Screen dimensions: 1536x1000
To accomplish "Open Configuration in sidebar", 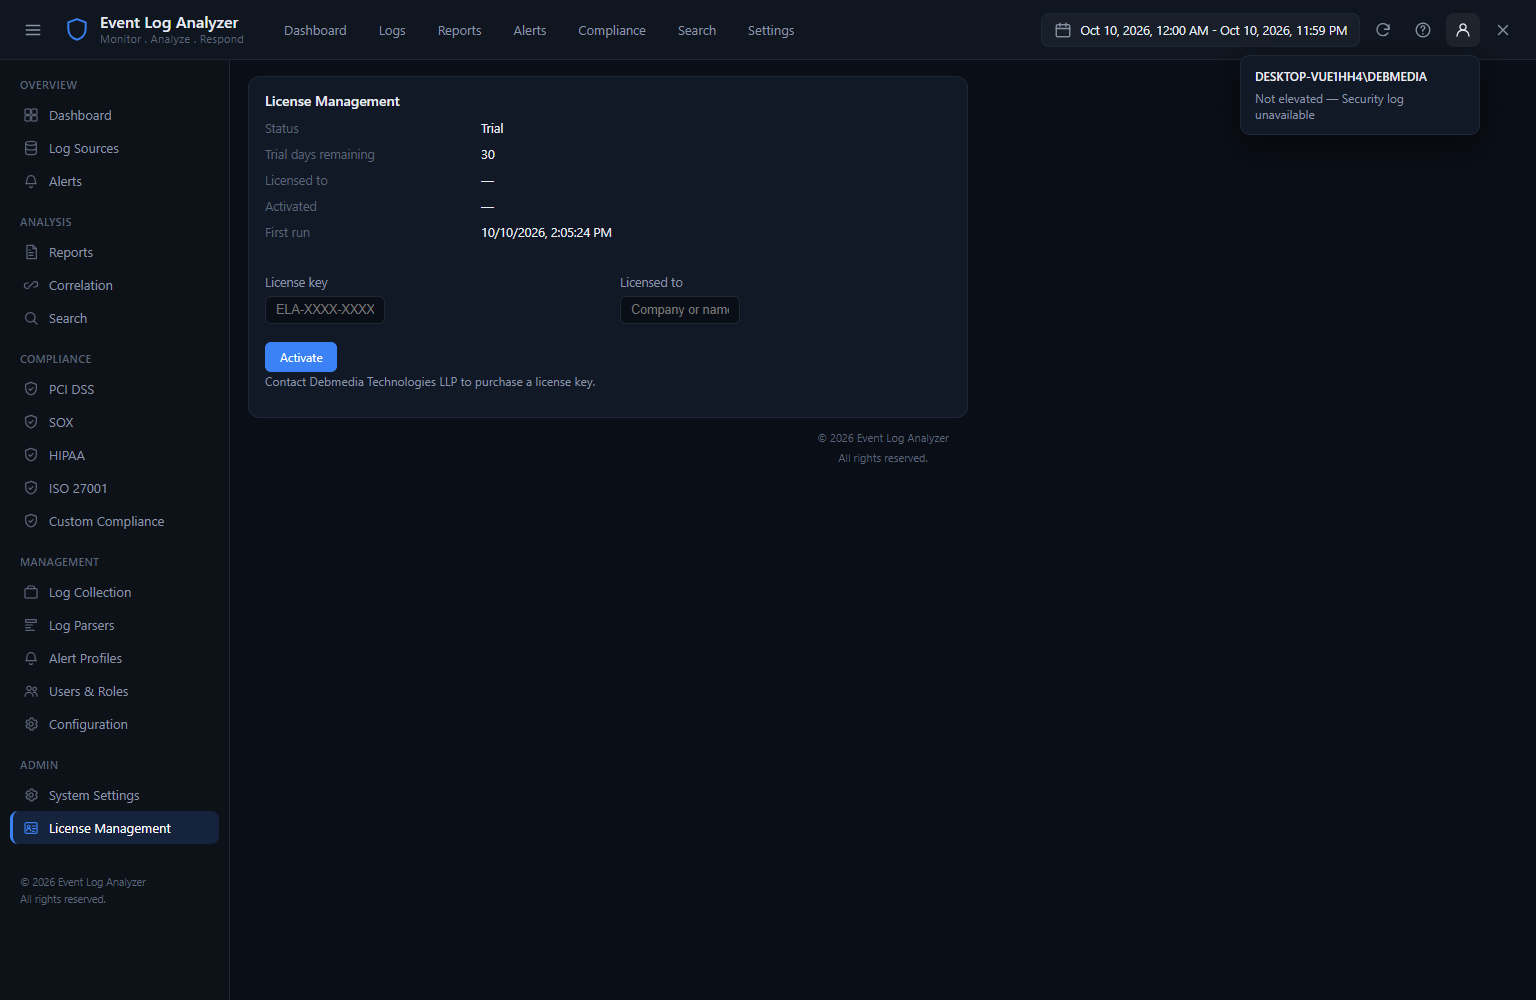I will [114, 724].
